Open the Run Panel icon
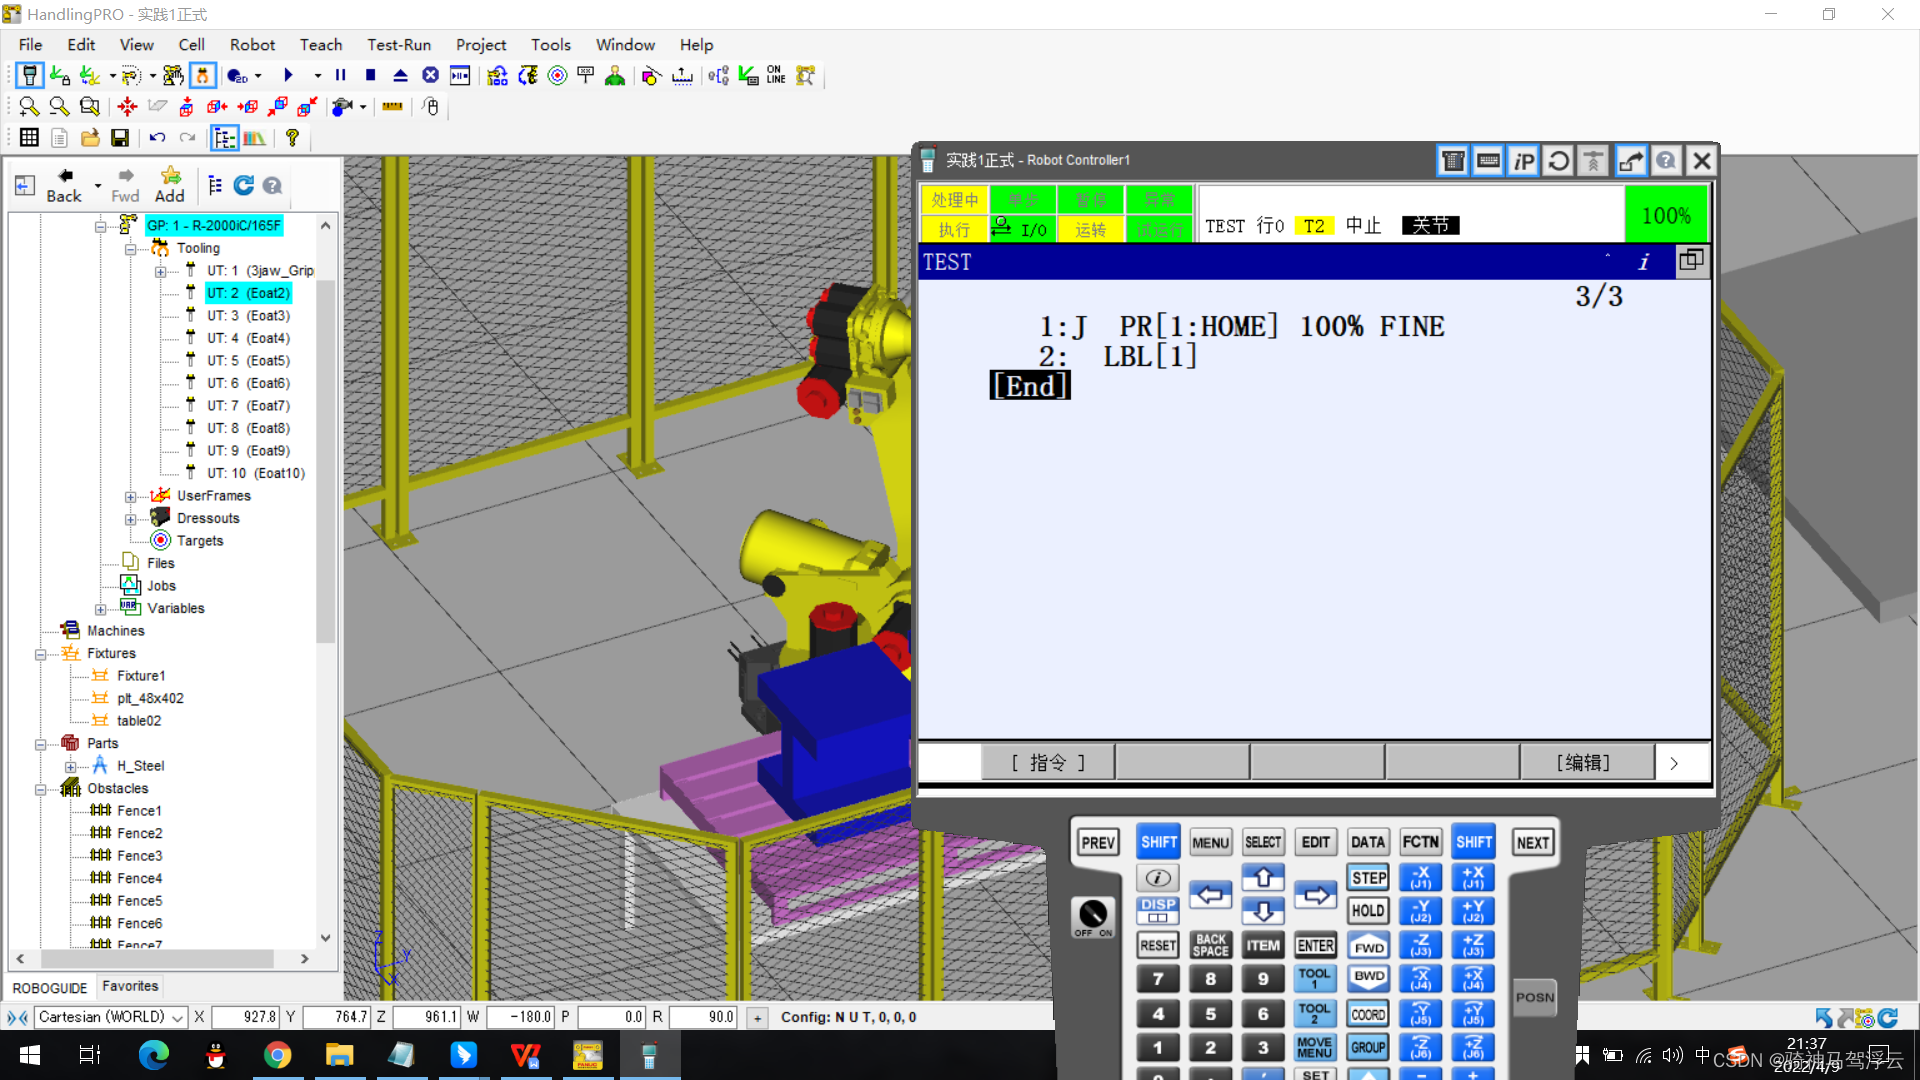 [x=460, y=76]
